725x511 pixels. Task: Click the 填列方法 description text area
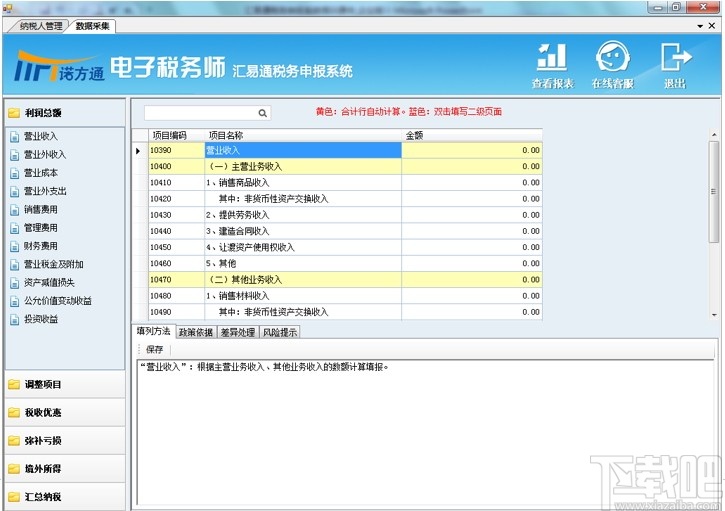click(x=424, y=432)
